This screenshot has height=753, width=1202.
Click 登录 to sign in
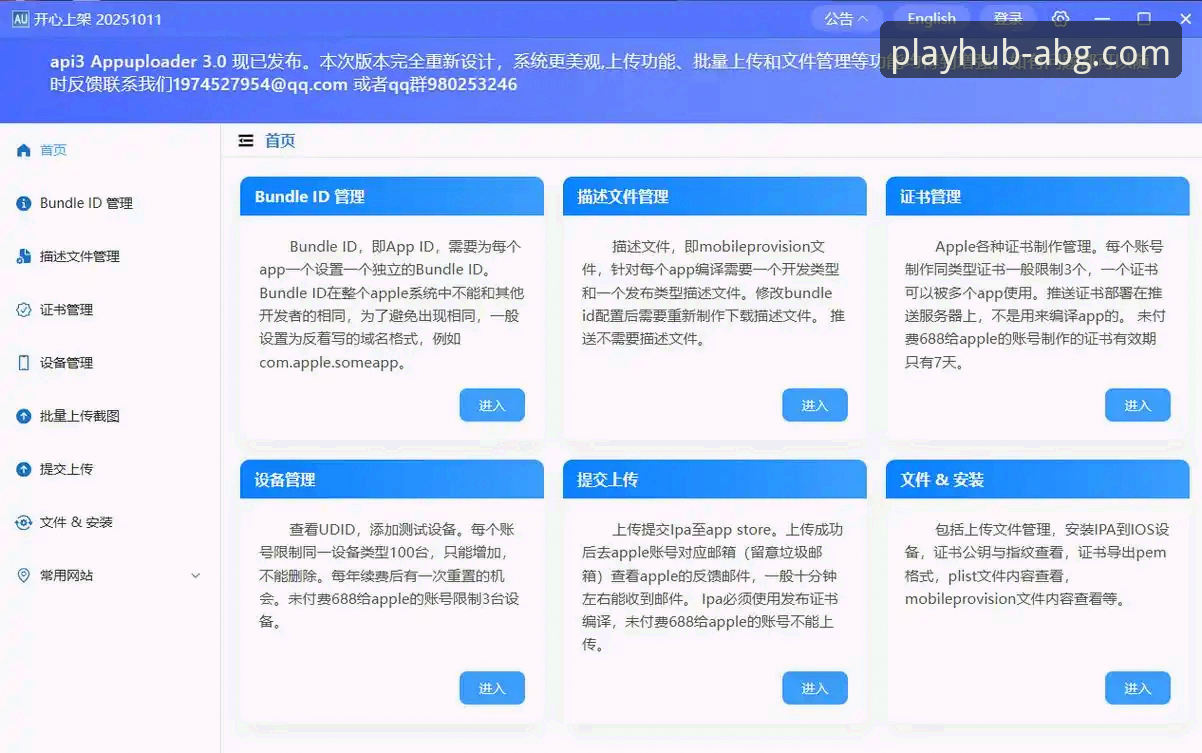(1008, 18)
